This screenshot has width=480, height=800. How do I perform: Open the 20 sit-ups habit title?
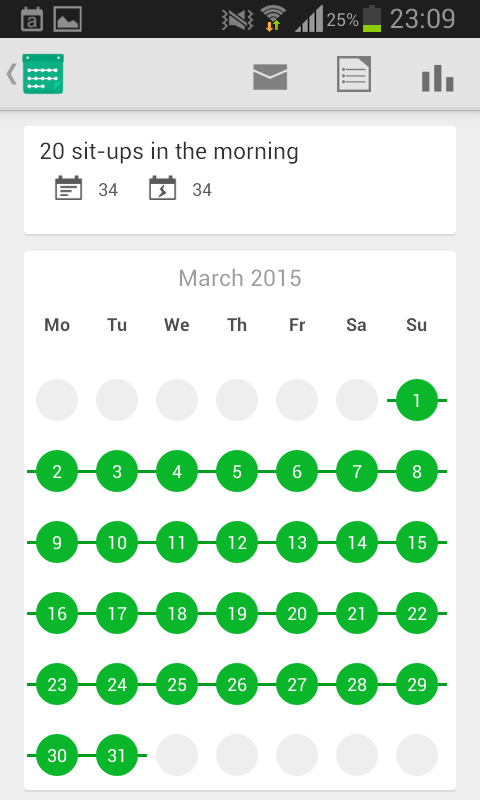tap(169, 152)
